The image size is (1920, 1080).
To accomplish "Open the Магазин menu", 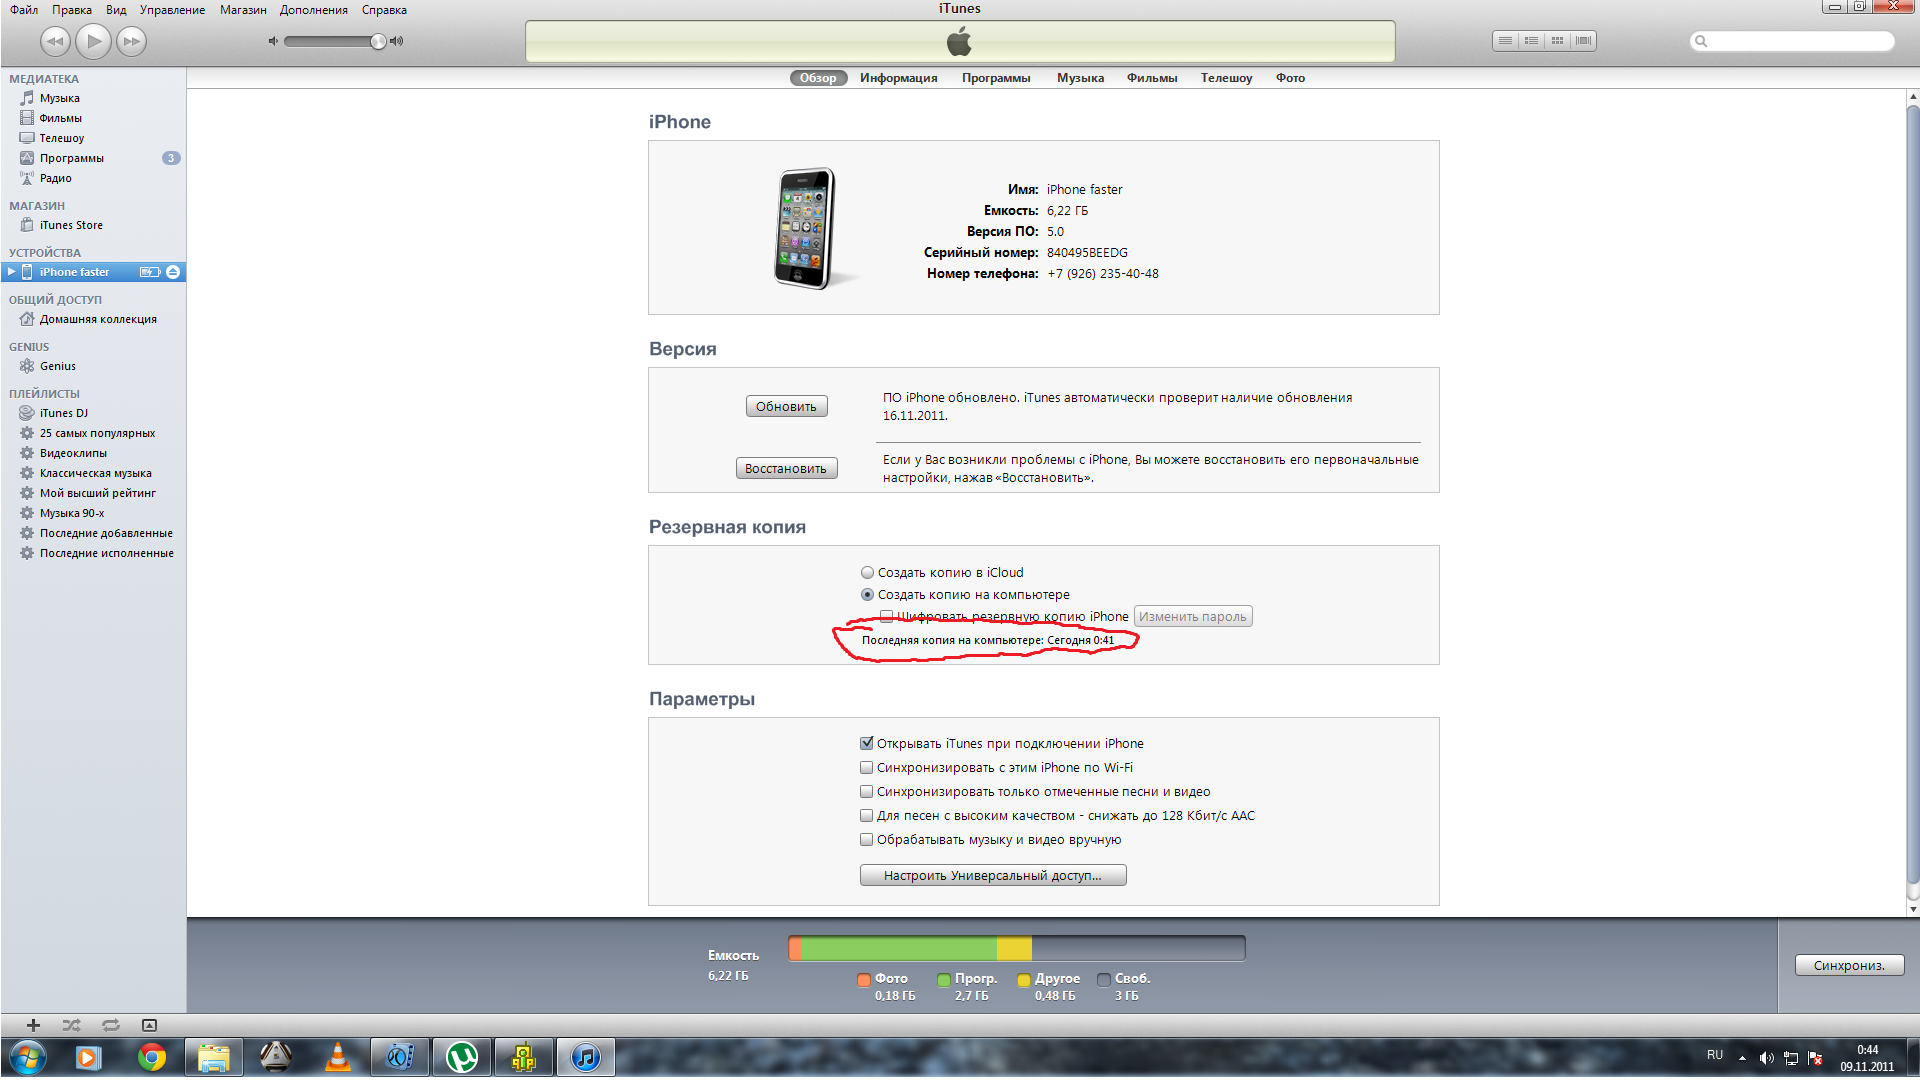I will pos(243,10).
